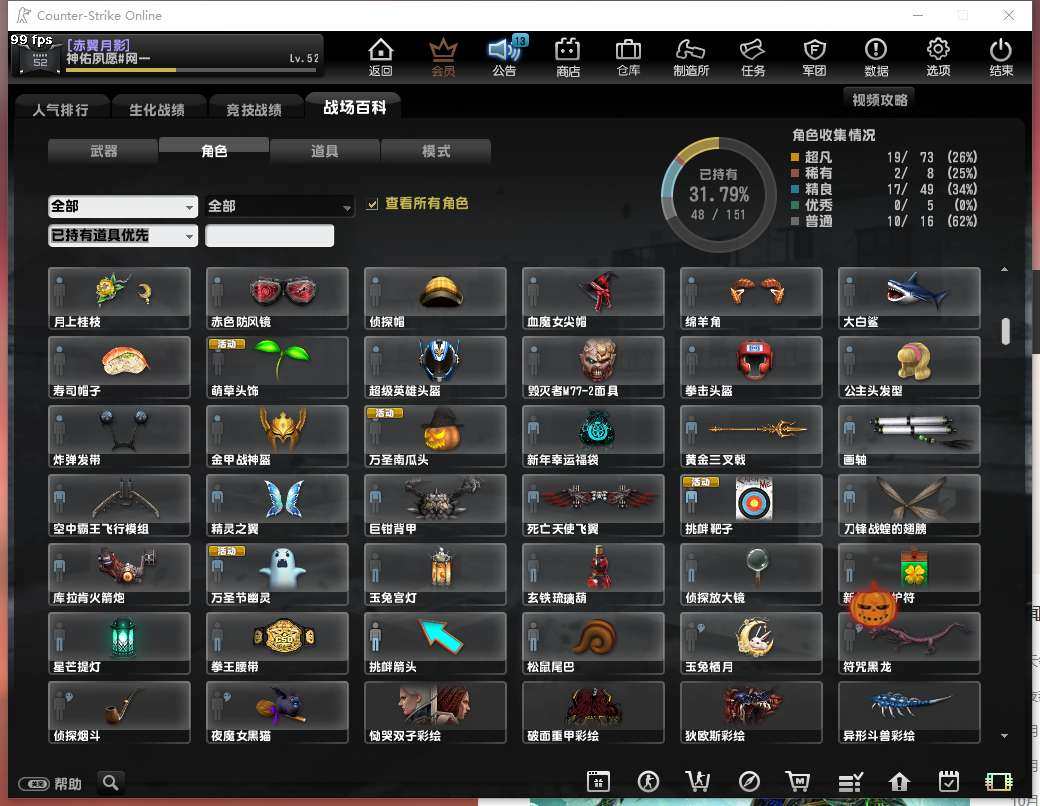Viewport: 1040px width, 806px height.
Task: Select the 精灵之翼 wings item card
Action: pyautogui.click(x=277, y=505)
